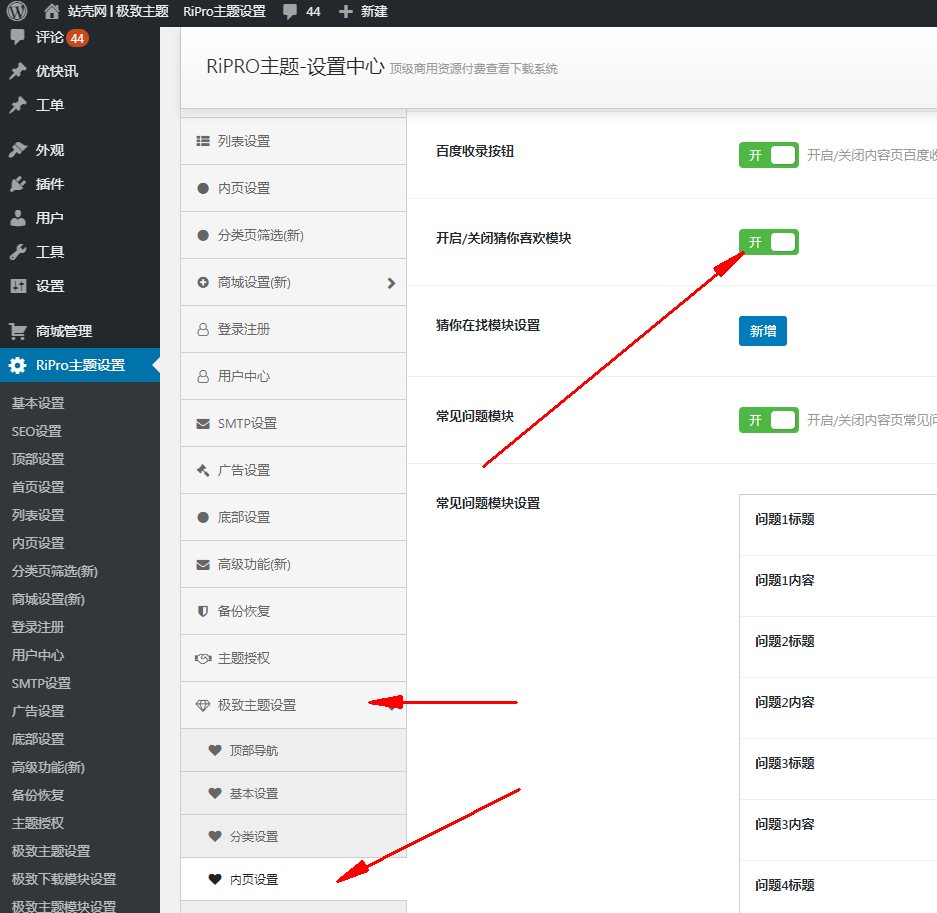
Task: Open 顶部设置 in left sidebar submenu
Action: (38, 459)
